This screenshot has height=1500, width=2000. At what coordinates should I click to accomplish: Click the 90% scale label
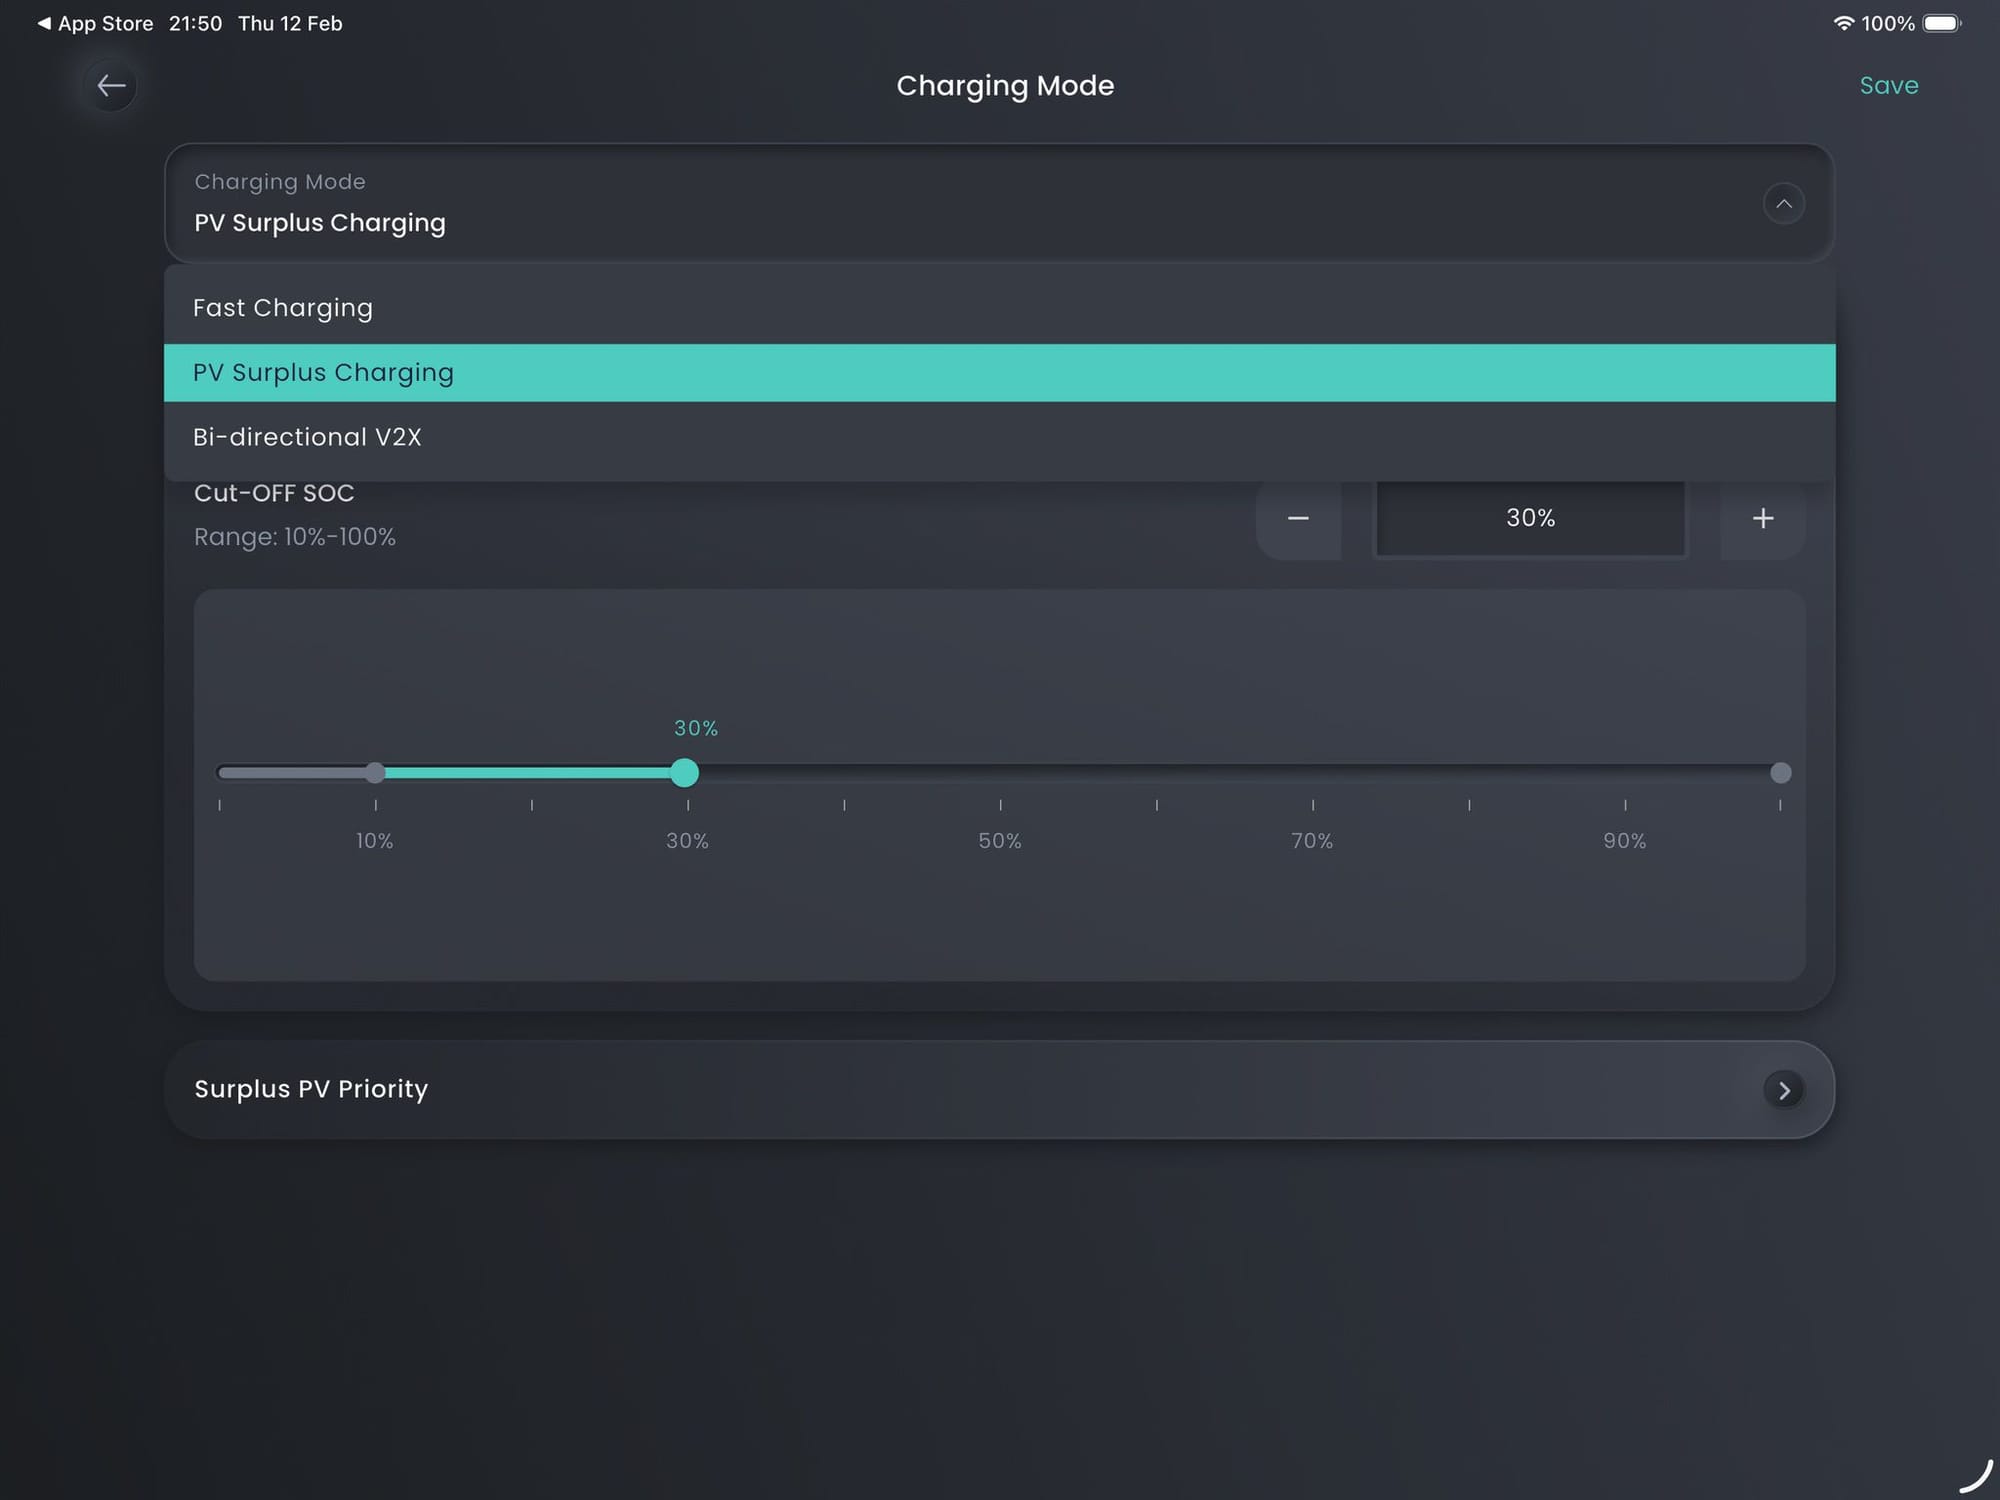(x=1625, y=841)
